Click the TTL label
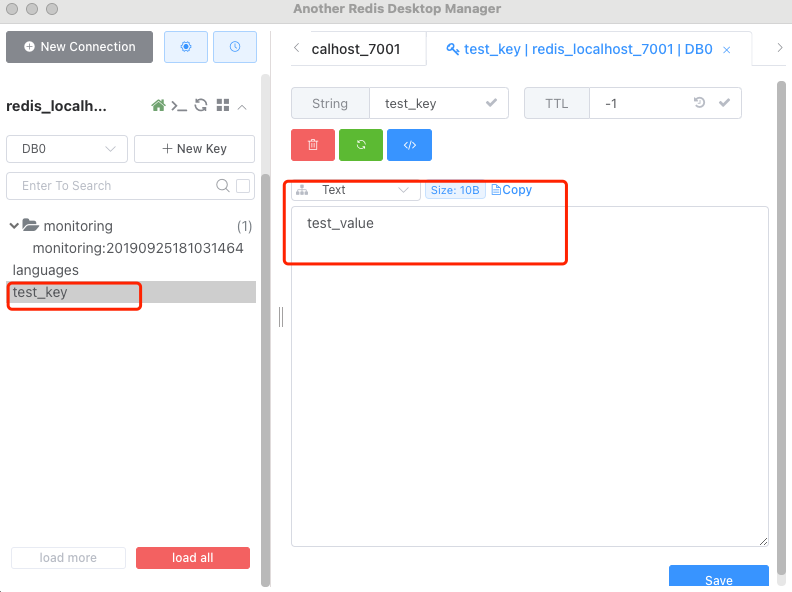This screenshot has width=792, height=592. tap(557, 104)
